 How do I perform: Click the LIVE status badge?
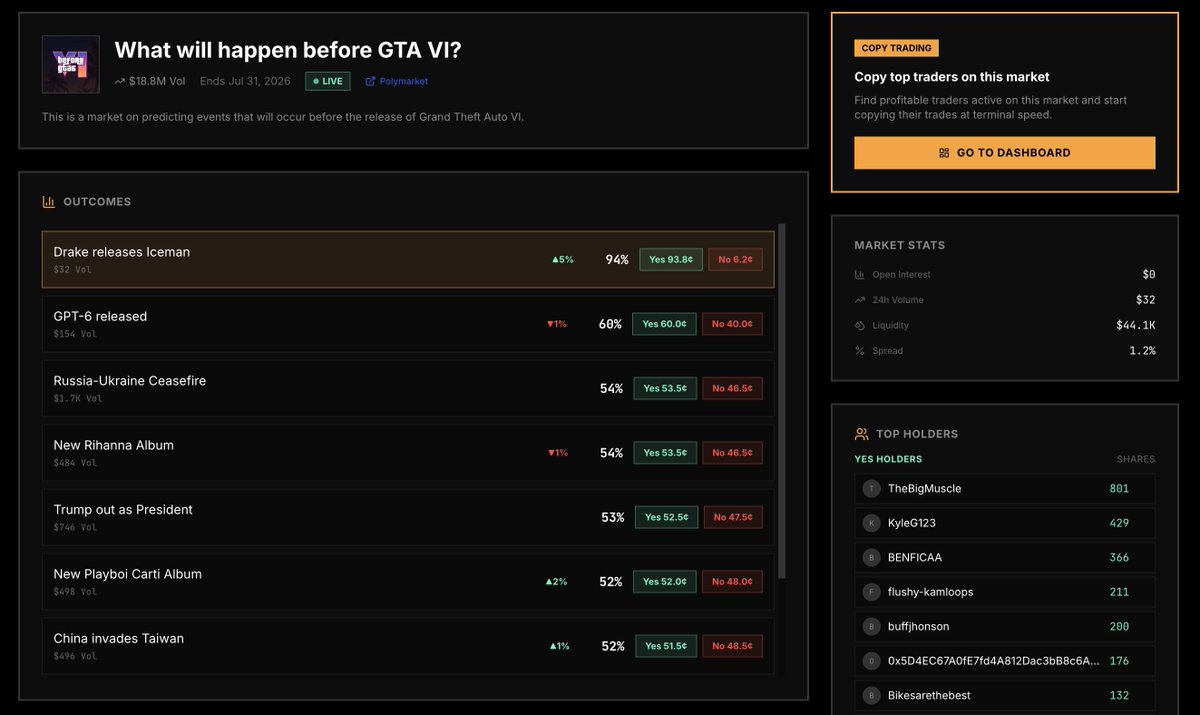coord(328,81)
